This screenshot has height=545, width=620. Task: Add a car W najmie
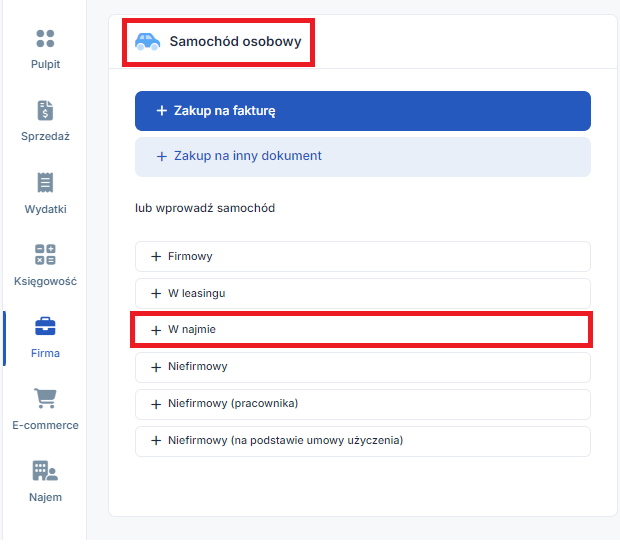(363, 329)
